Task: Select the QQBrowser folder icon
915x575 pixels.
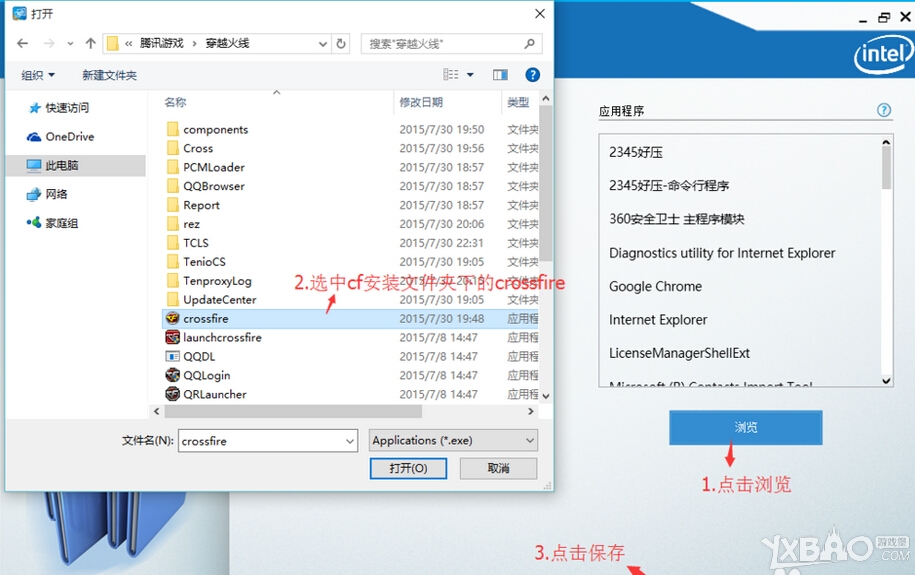Action: 172,186
